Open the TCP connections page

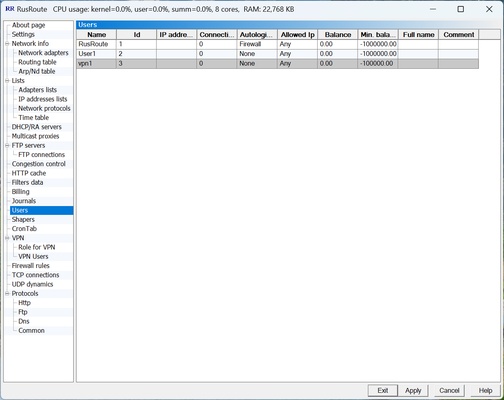[x=35, y=275]
